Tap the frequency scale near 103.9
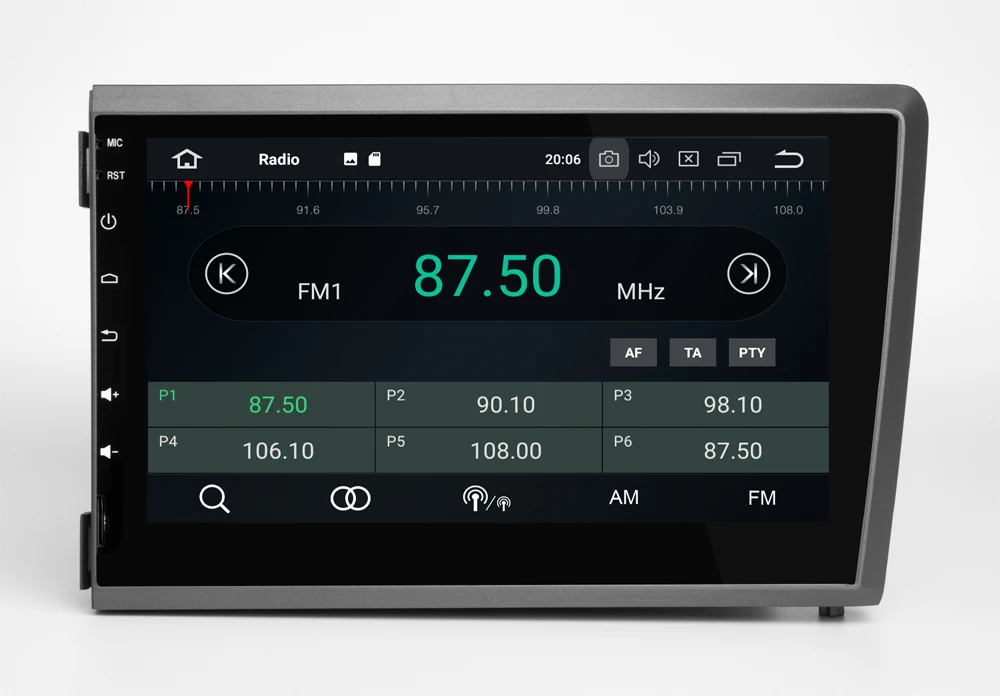Viewport: 1000px width, 696px height. (667, 195)
